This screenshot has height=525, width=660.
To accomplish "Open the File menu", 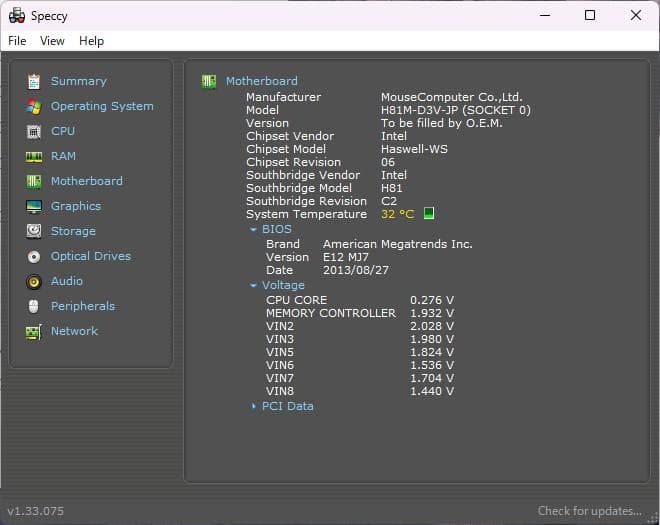I will click(17, 41).
